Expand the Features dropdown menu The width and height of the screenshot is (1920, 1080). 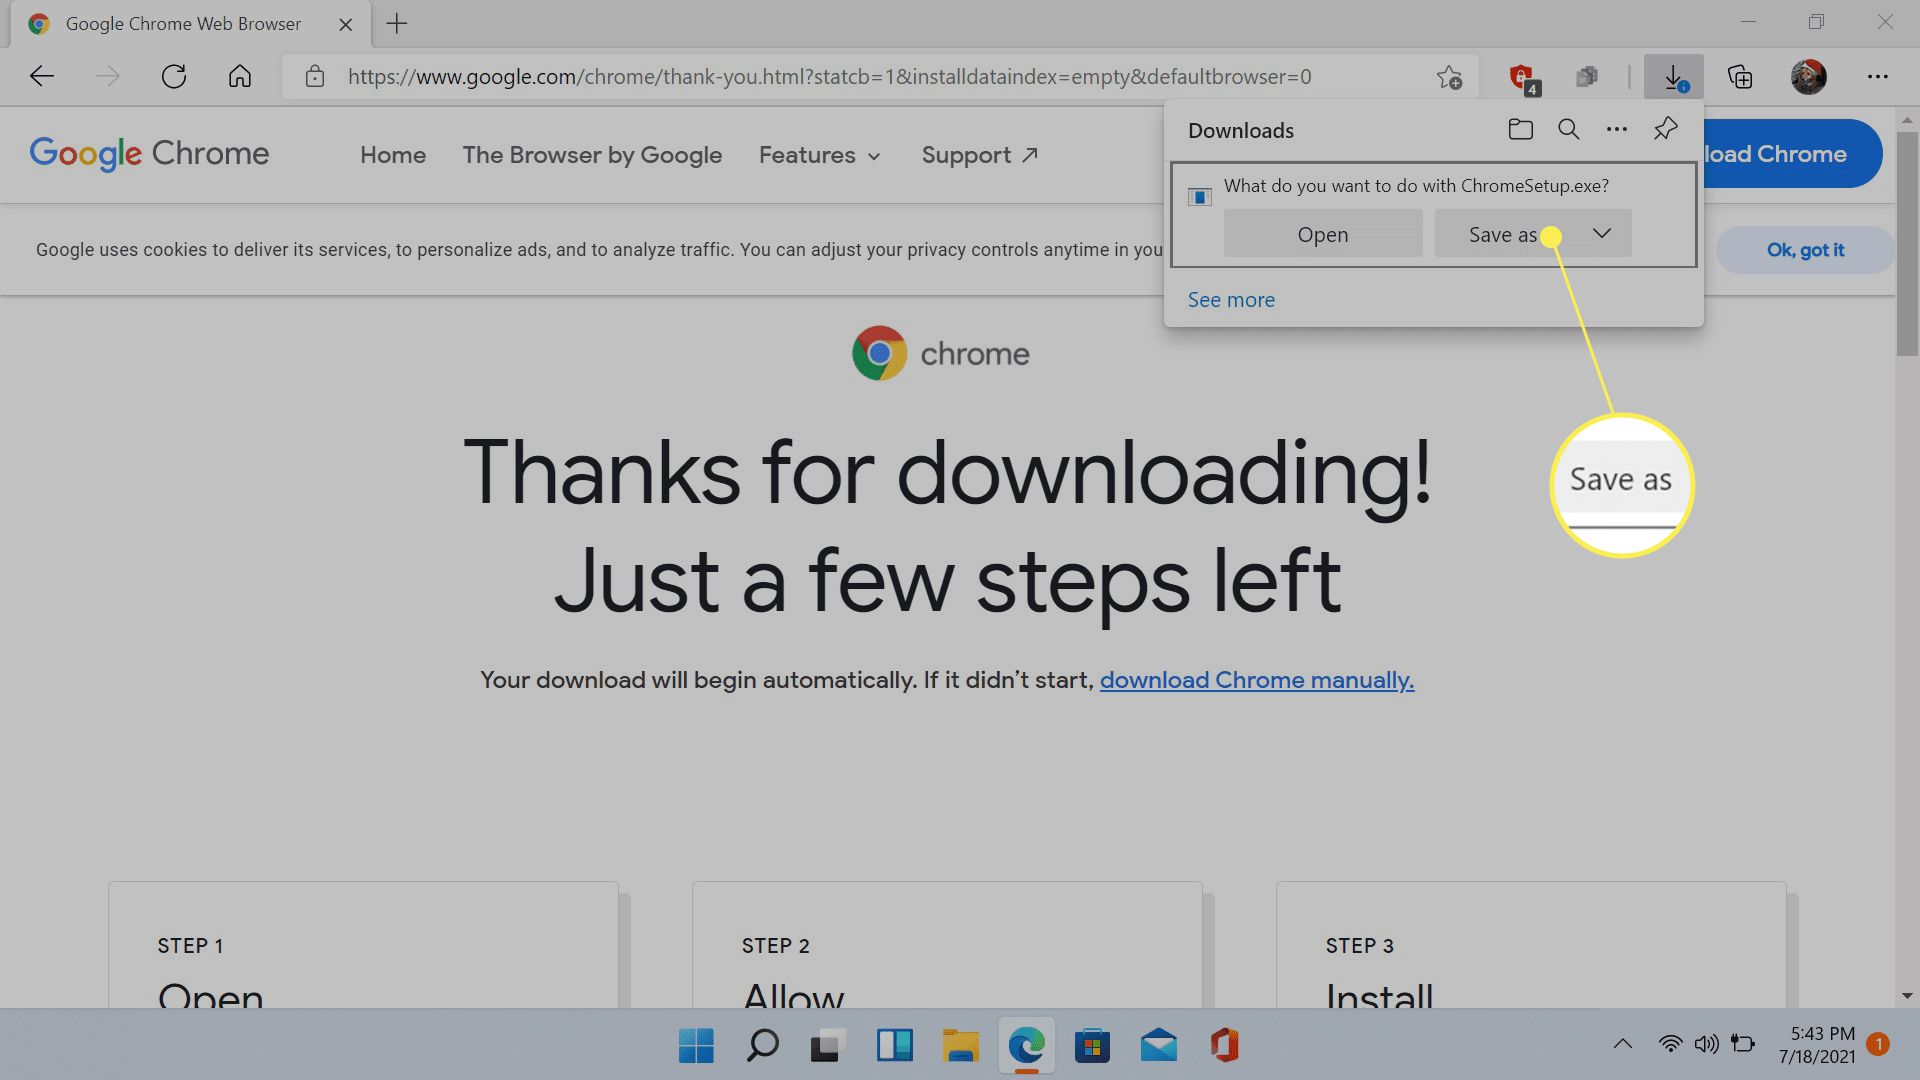click(x=820, y=155)
